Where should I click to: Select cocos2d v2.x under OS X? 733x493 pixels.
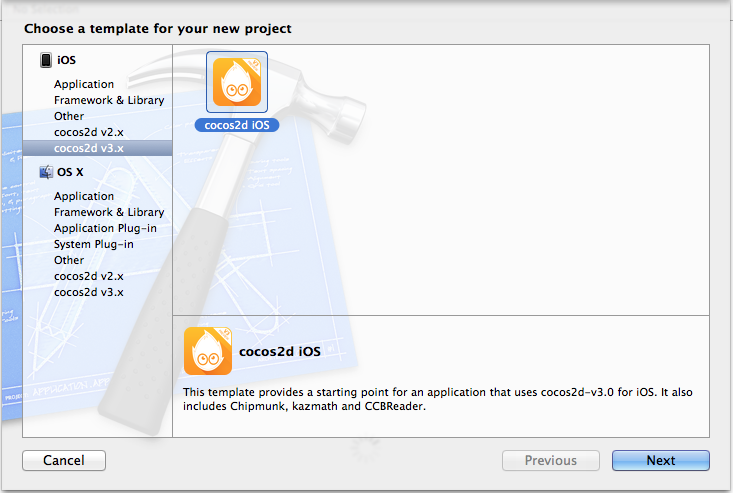click(x=88, y=276)
